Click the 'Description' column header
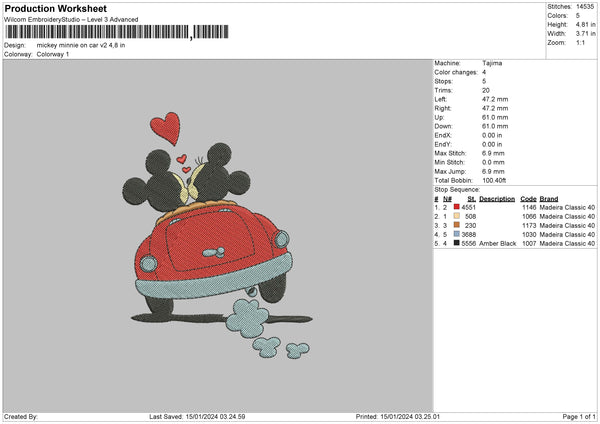 click(x=497, y=199)
